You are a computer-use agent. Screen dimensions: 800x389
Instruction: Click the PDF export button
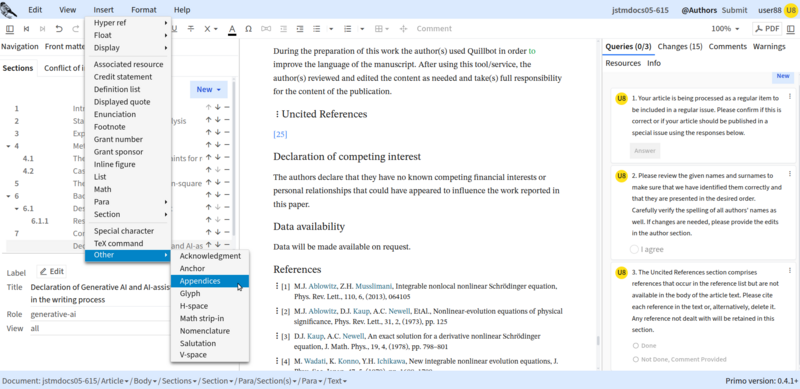point(767,29)
